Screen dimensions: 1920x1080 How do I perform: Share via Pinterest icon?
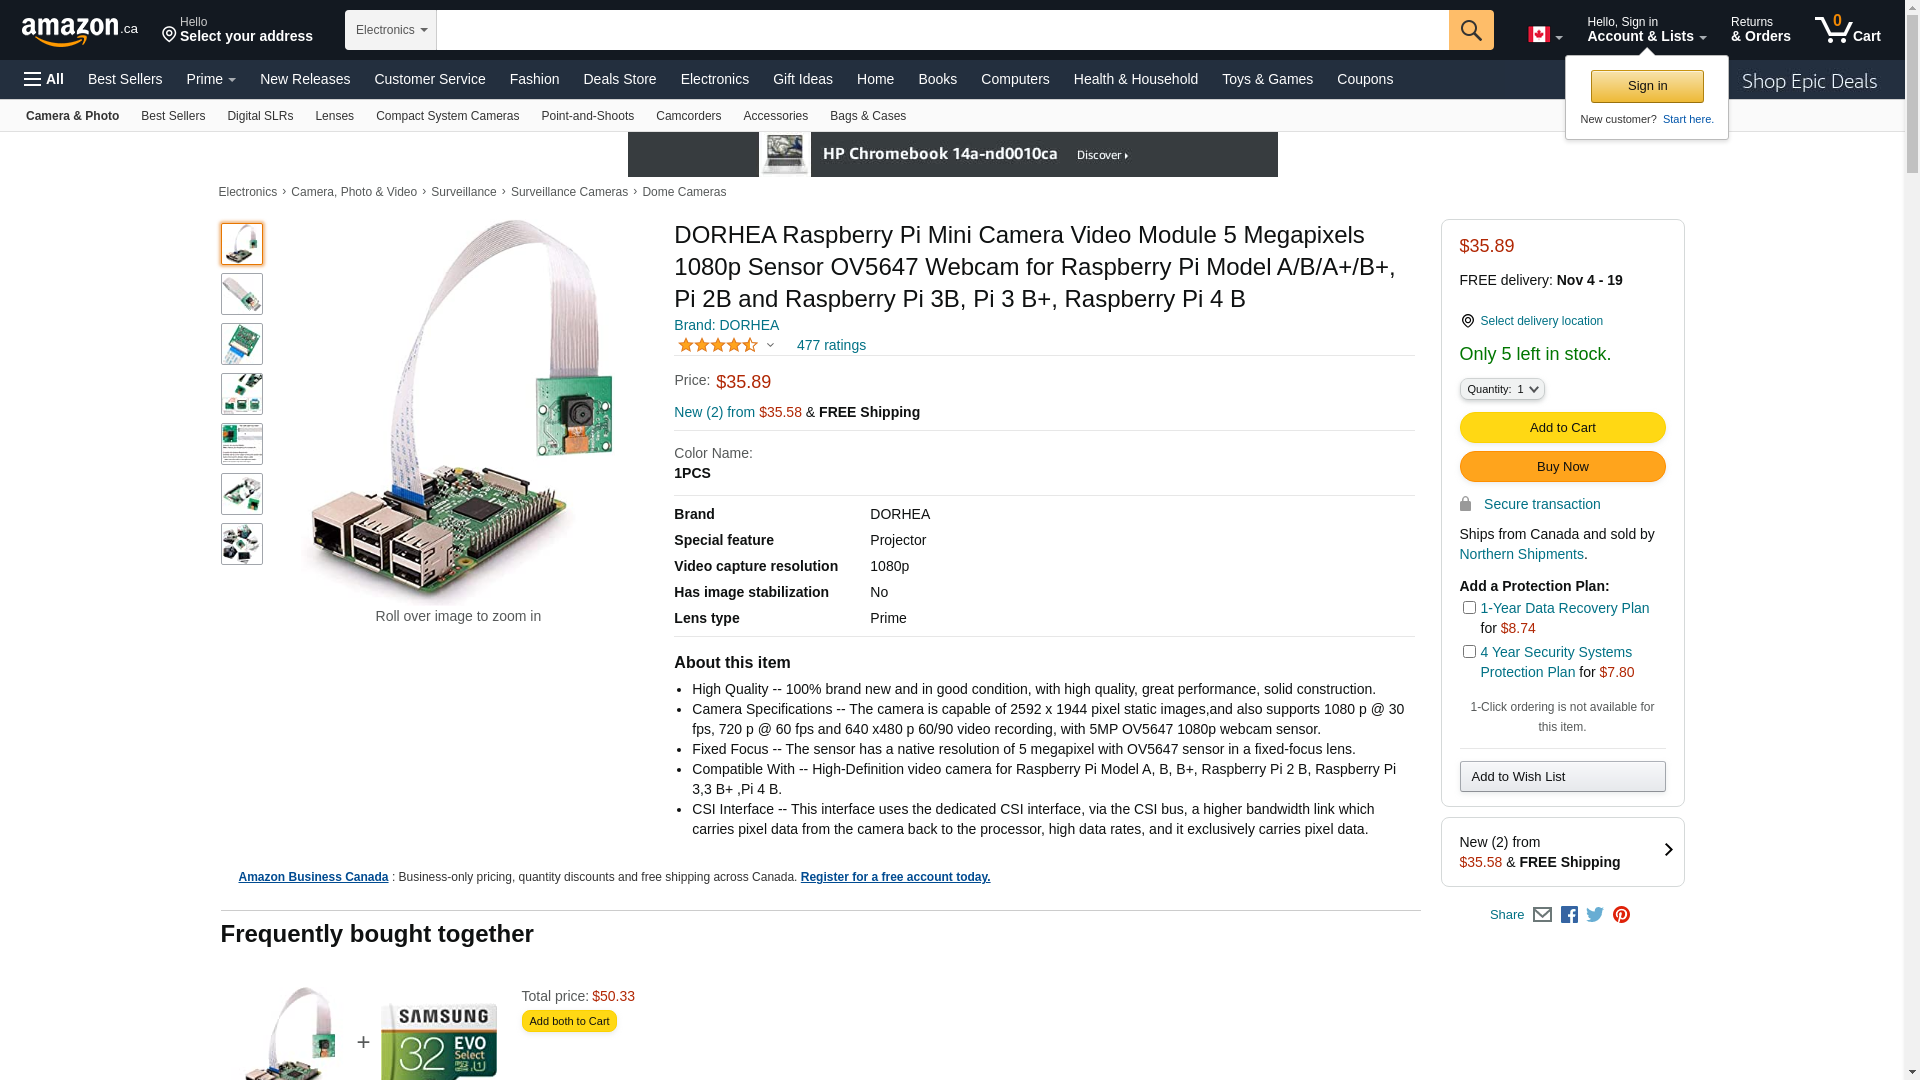pyautogui.click(x=1621, y=915)
